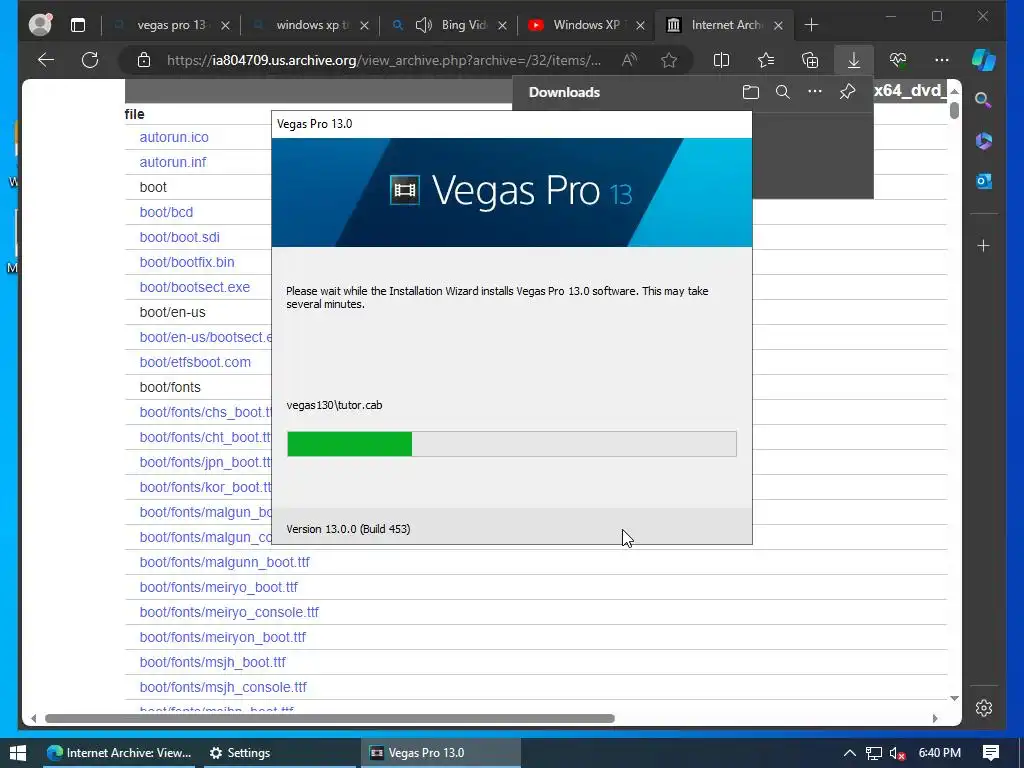Click the Version 13.0.0 (Build 453) text
The image size is (1024, 768).
point(348,529)
